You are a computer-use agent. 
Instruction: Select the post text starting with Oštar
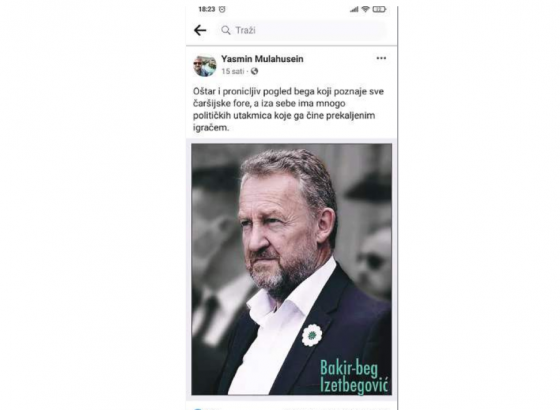click(x=289, y=109)
